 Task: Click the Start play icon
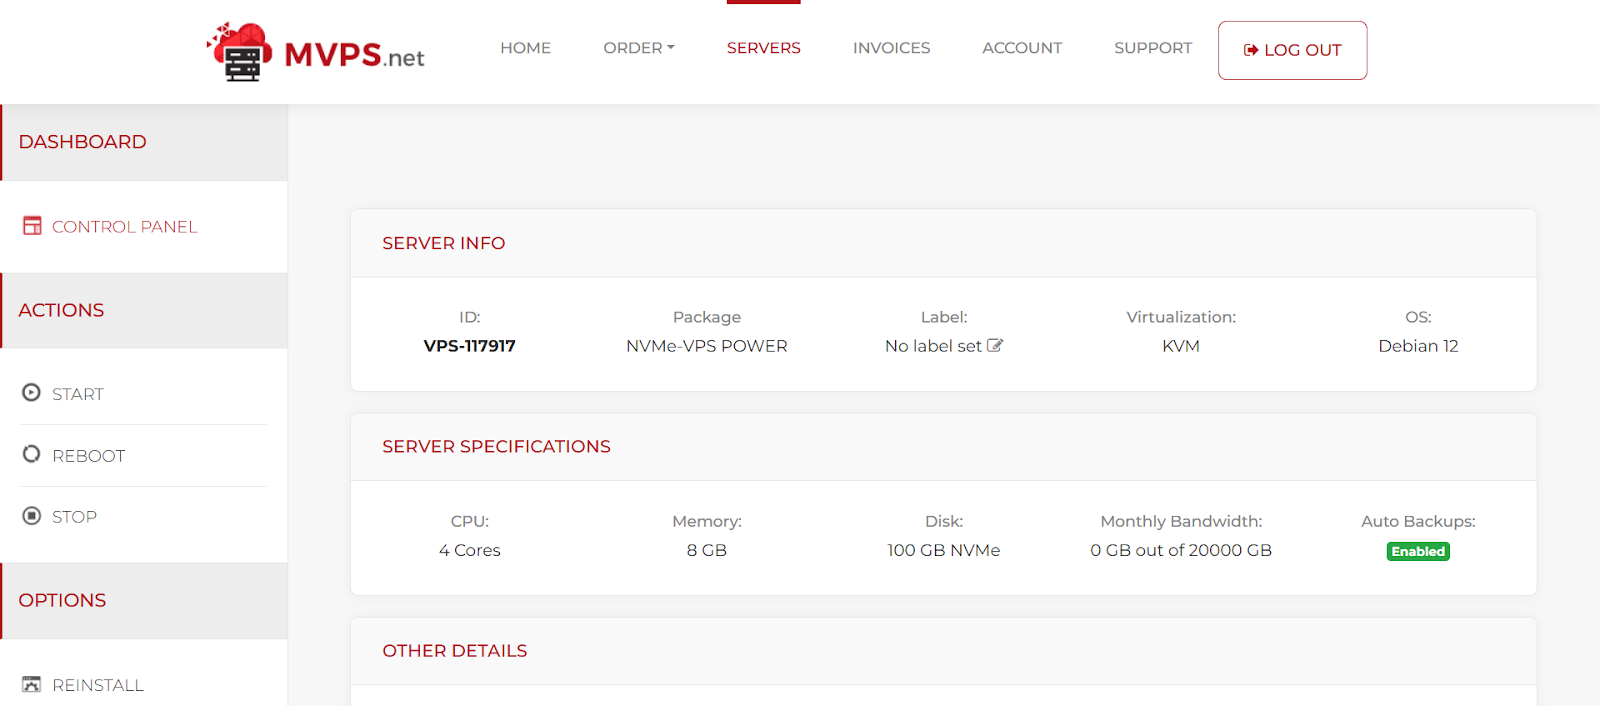click(x=32, y=393)
